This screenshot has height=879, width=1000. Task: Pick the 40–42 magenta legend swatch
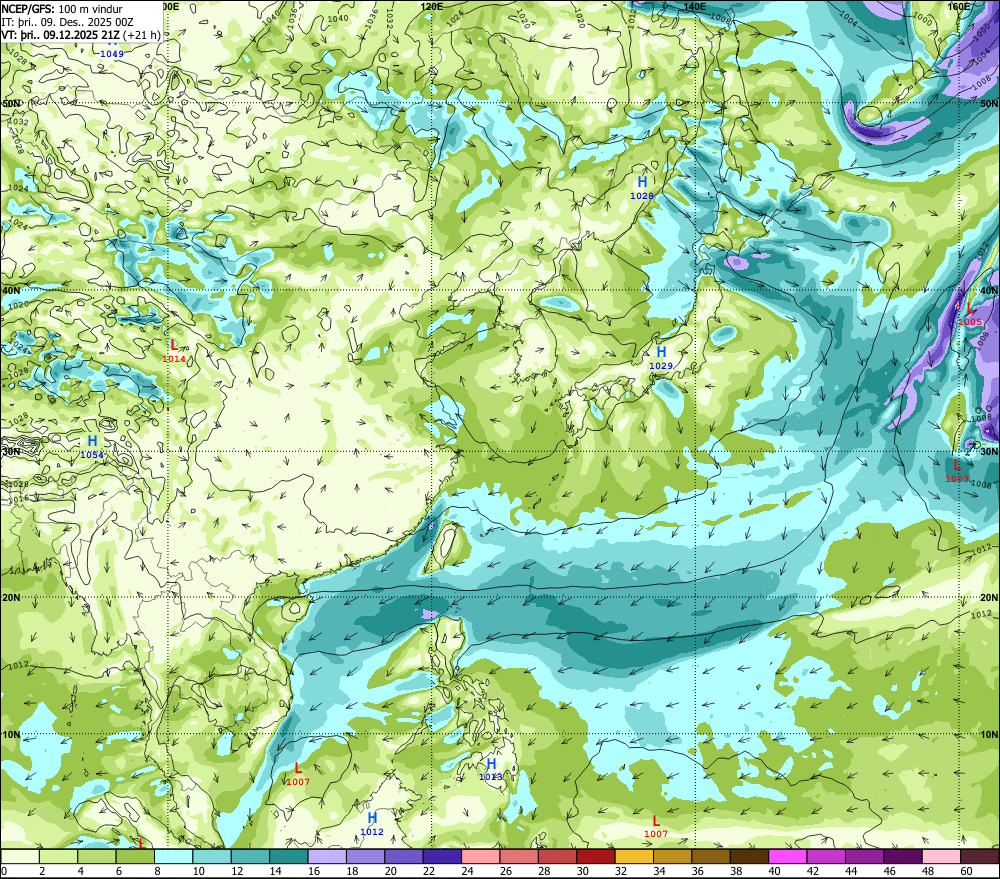(x=788, y=856)
